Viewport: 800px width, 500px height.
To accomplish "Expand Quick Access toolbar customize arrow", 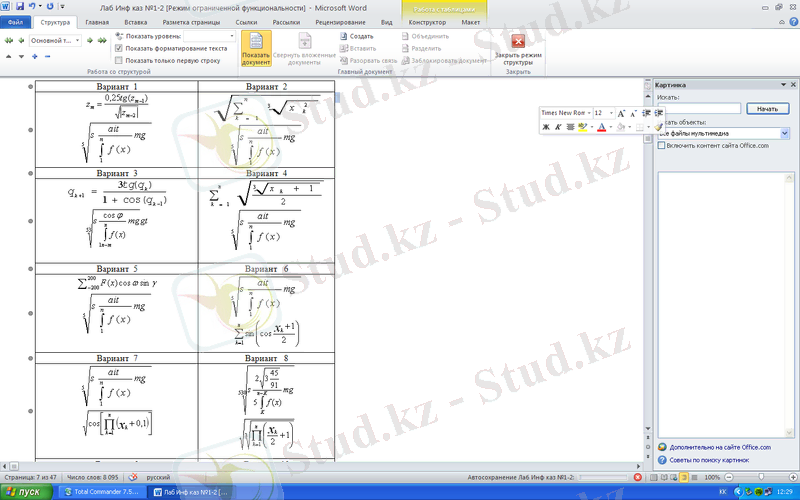I will click(63, 7).
